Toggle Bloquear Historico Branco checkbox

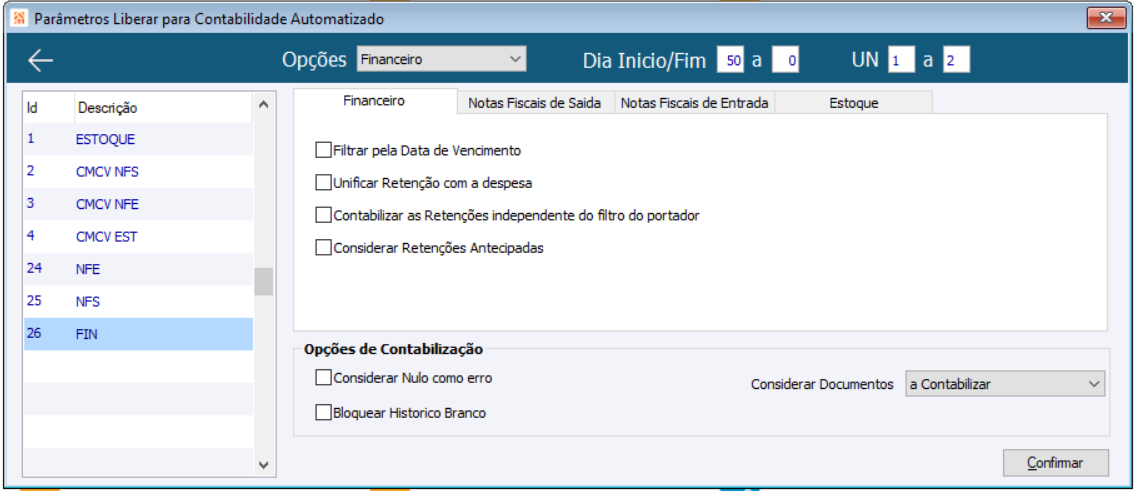coord(323,412)
